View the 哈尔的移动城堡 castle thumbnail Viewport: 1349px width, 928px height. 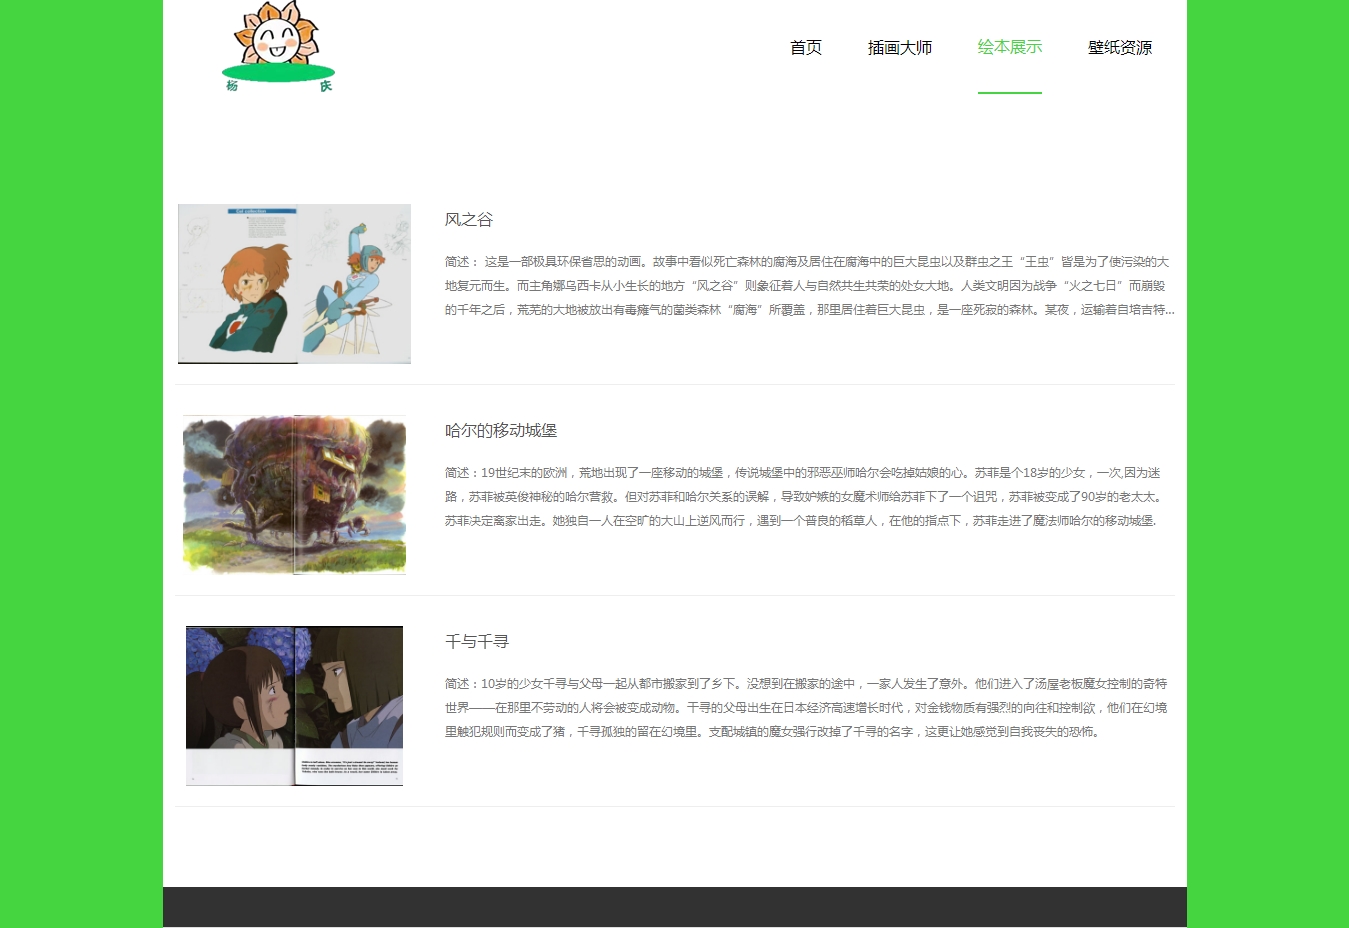pos(294,495)
